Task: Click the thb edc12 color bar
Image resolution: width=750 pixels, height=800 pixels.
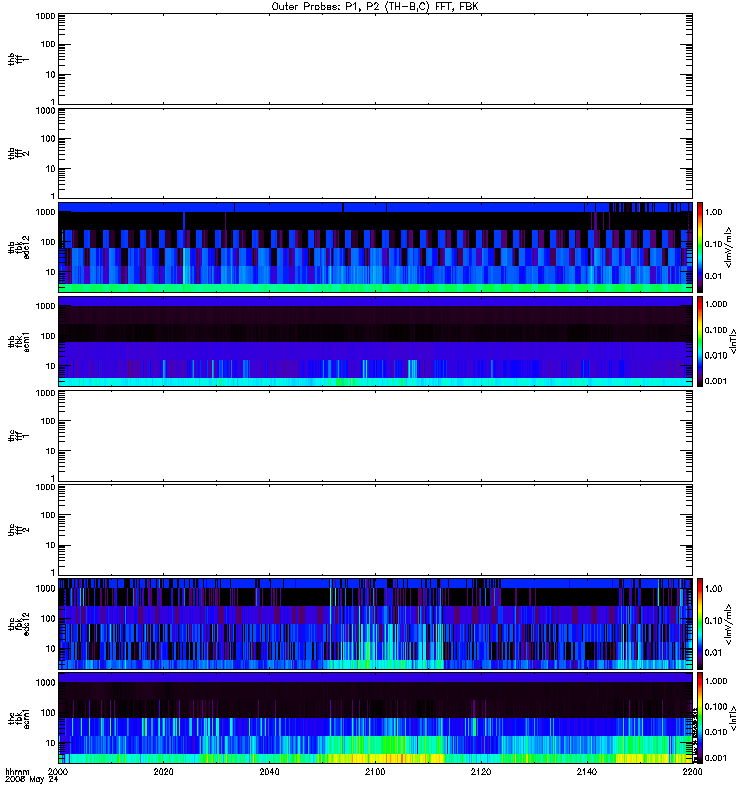Action: point(700,247)
